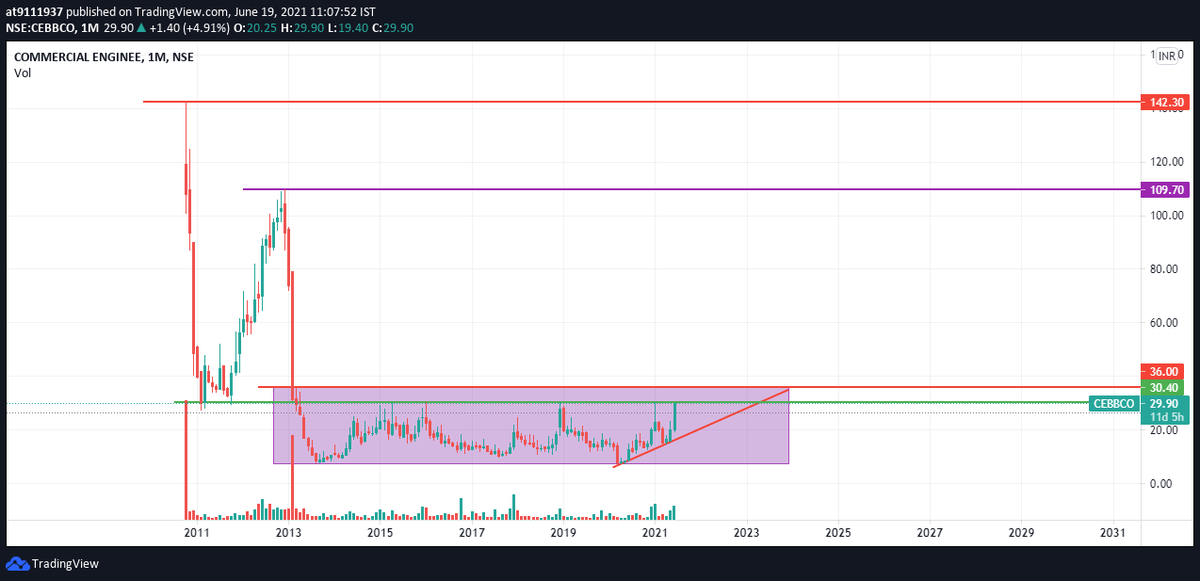
Task: Select the 109.70 purple price label
Action: [1165, 189]
